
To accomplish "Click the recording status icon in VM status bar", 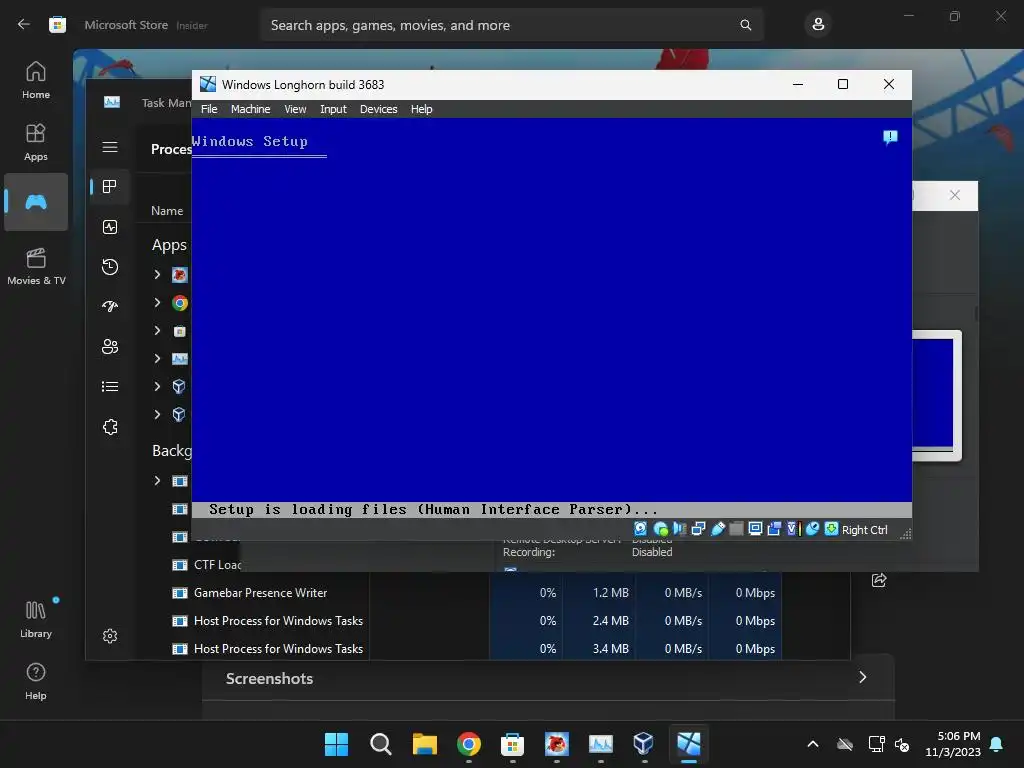I will pos(774,529).
